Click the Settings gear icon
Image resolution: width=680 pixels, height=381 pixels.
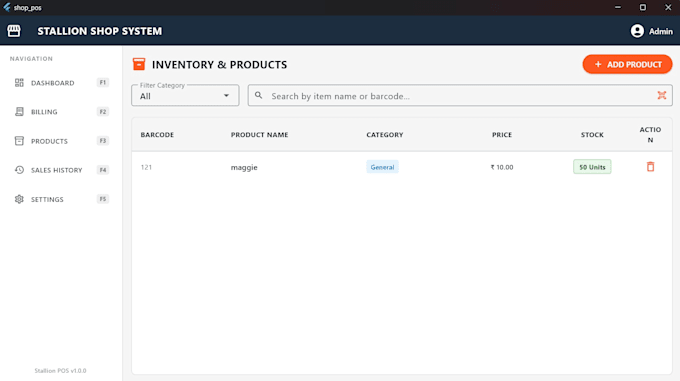(19, 199)
